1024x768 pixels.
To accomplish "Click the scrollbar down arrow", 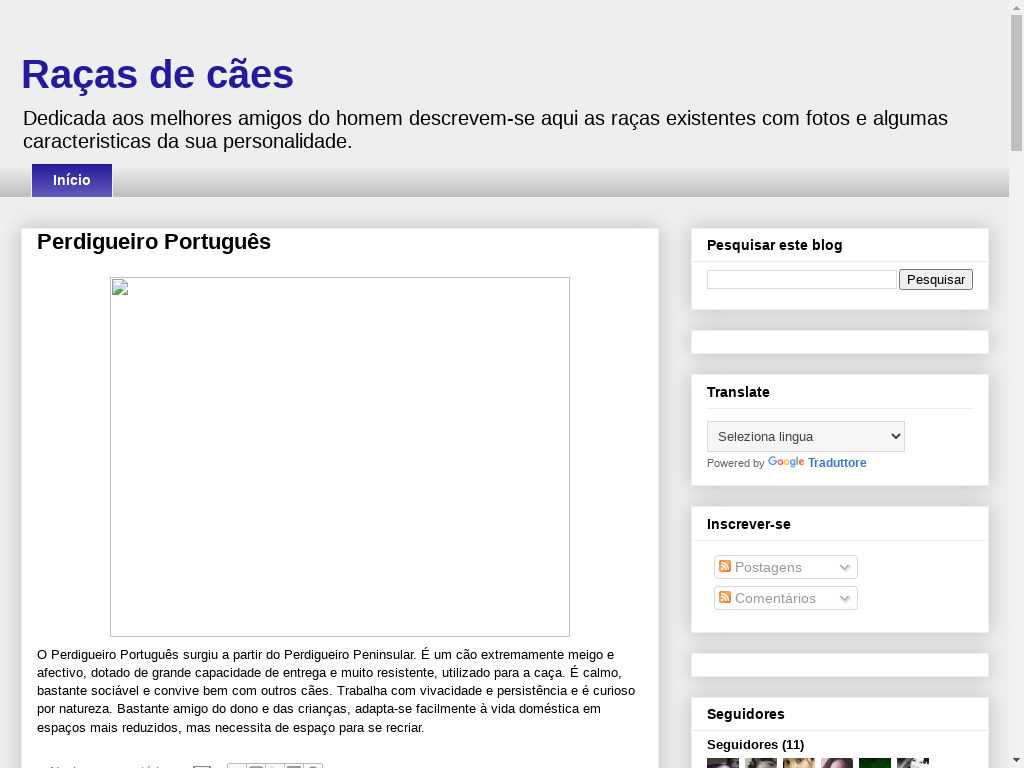I will click(1016, 760).
